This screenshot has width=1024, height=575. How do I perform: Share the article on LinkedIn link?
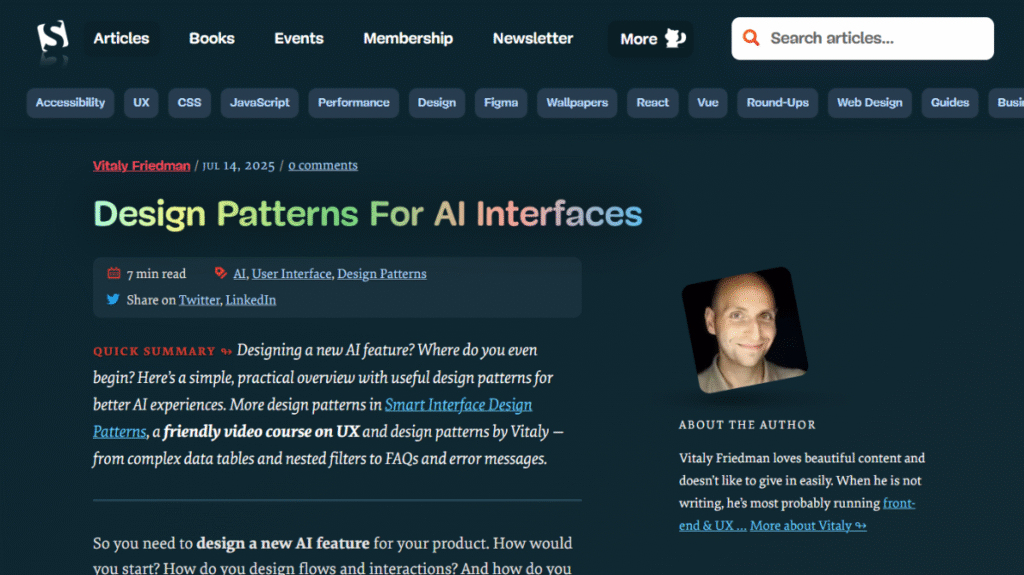pyautogui.click(x=251, y=300)
